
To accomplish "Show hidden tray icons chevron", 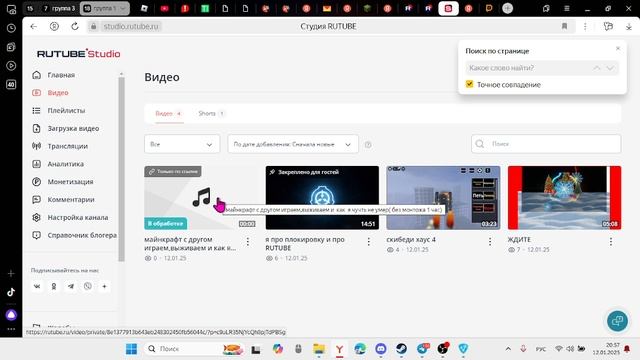I will (508, 349).
